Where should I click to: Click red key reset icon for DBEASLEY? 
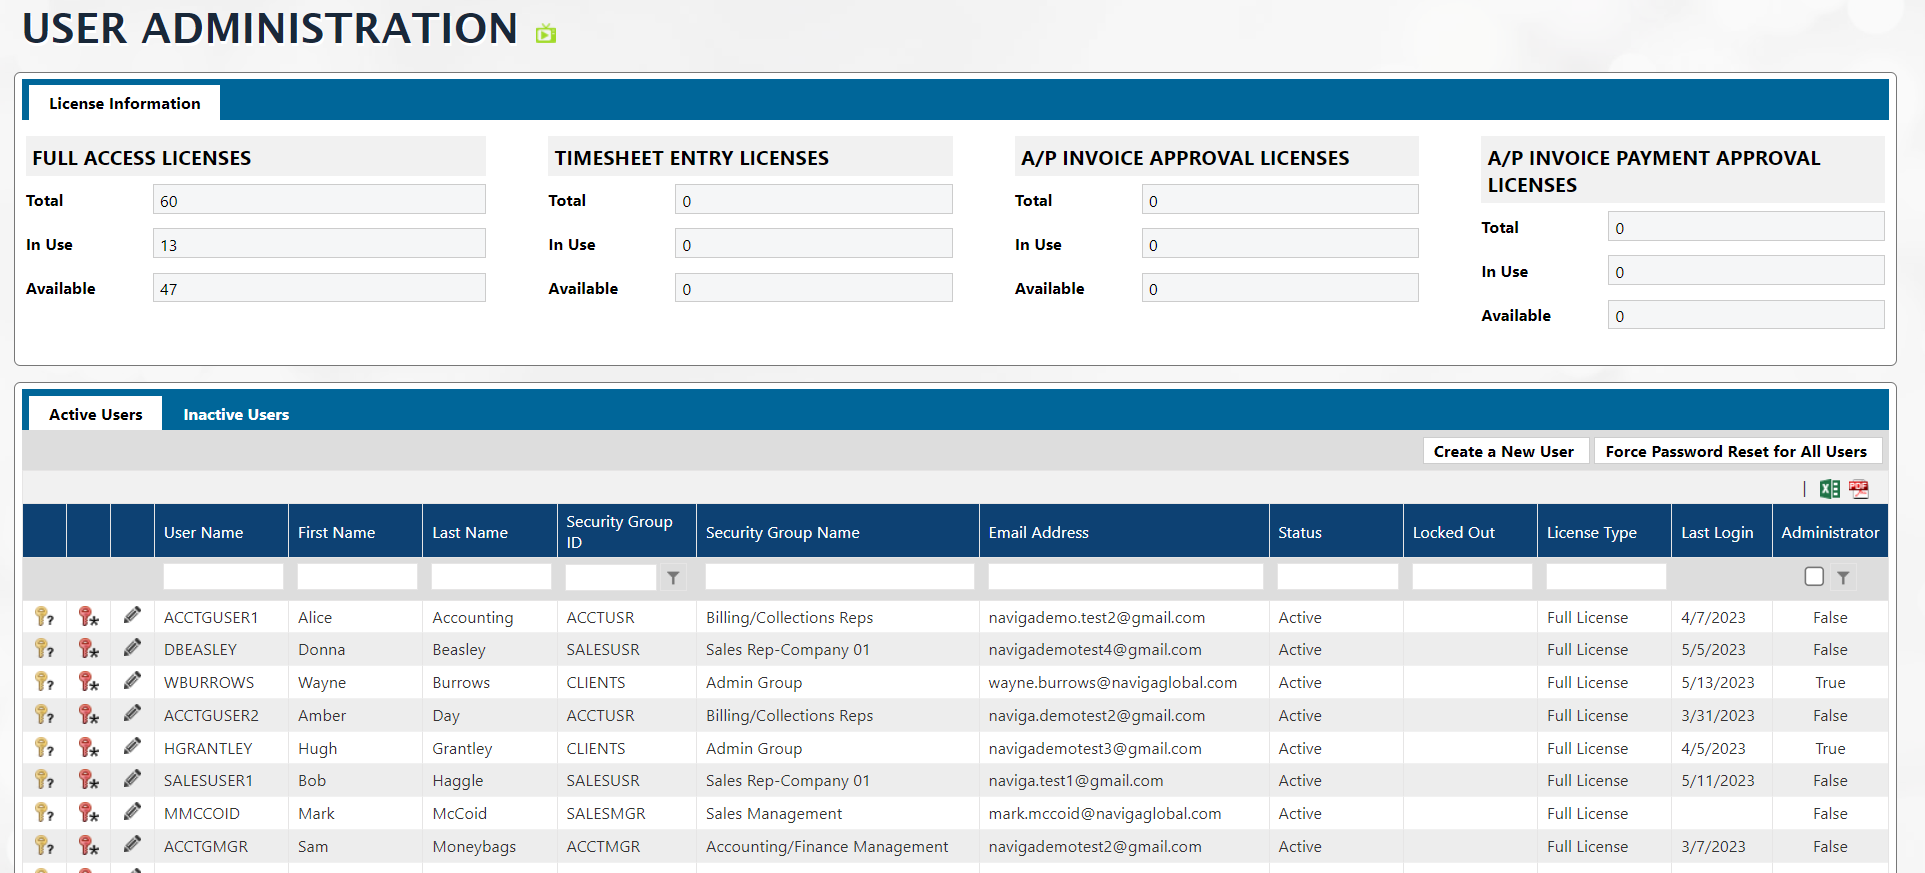point(88,650)
